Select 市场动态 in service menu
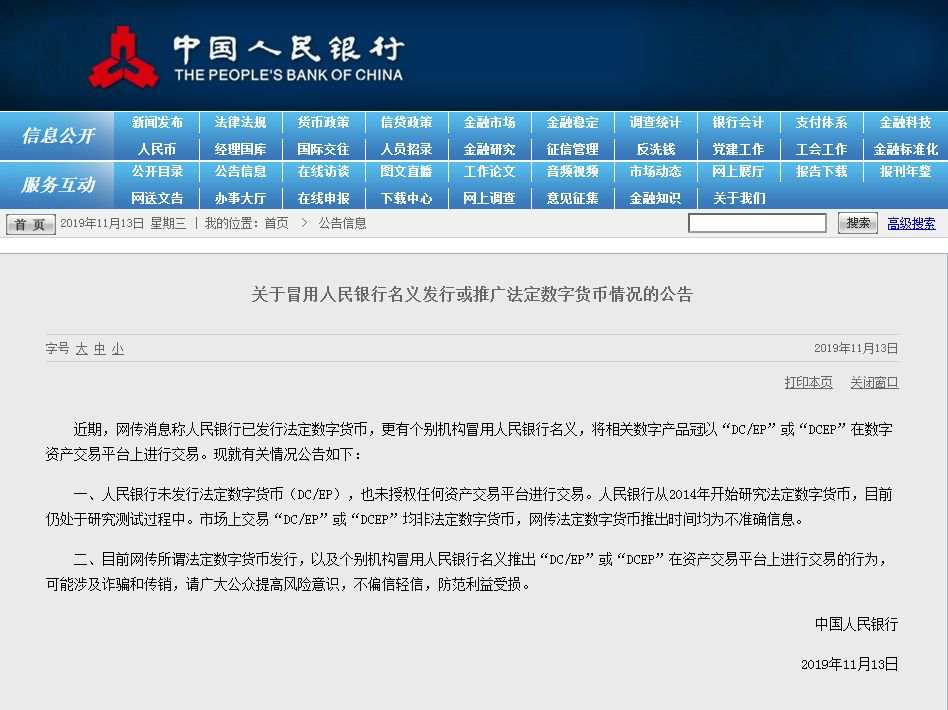Image resolution: width=948 pixels, height=710 pixels. click(x=655, y=171)
